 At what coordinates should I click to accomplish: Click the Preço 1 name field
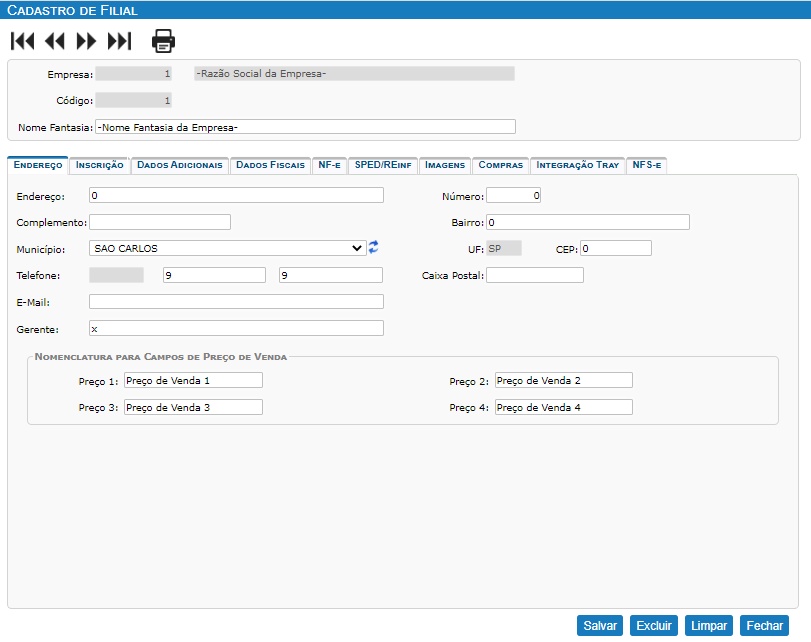click(193, 380)
